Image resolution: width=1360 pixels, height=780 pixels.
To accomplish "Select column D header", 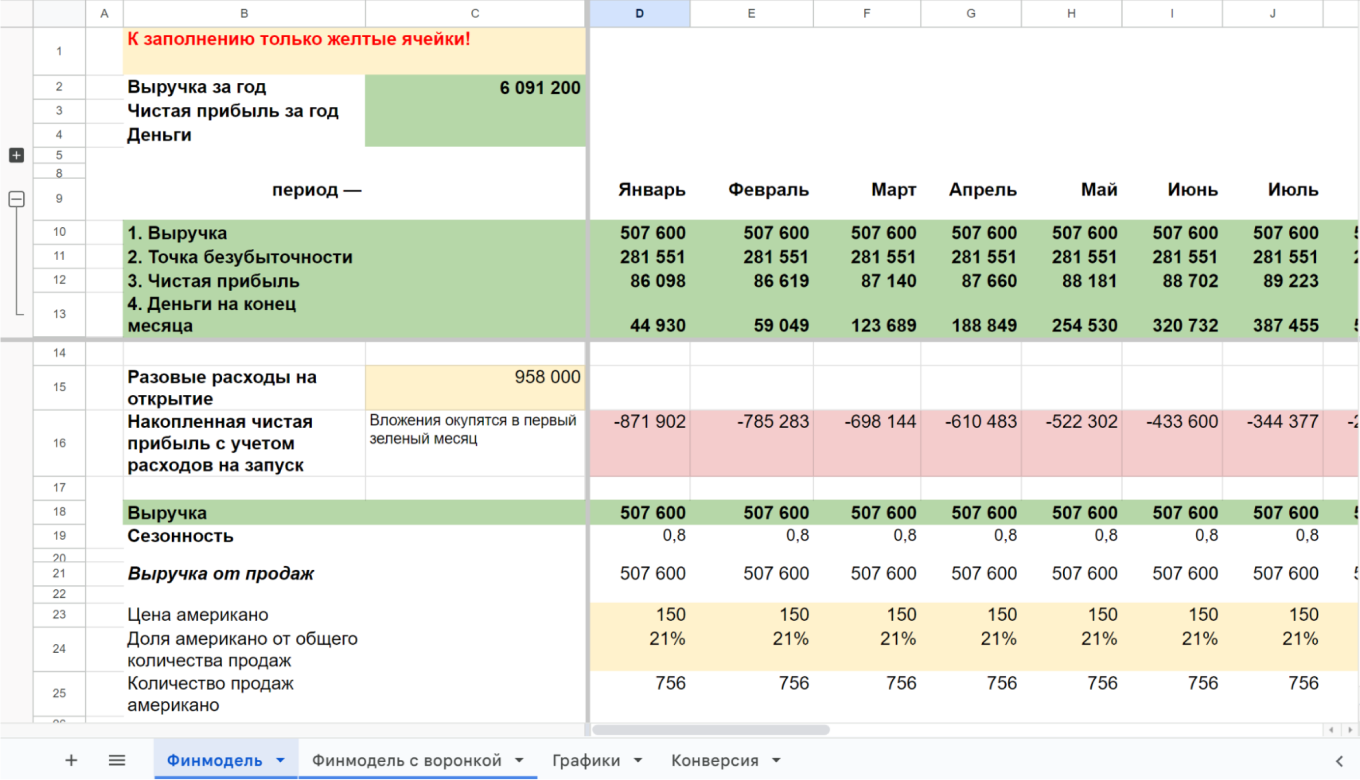I will point(640,13).
